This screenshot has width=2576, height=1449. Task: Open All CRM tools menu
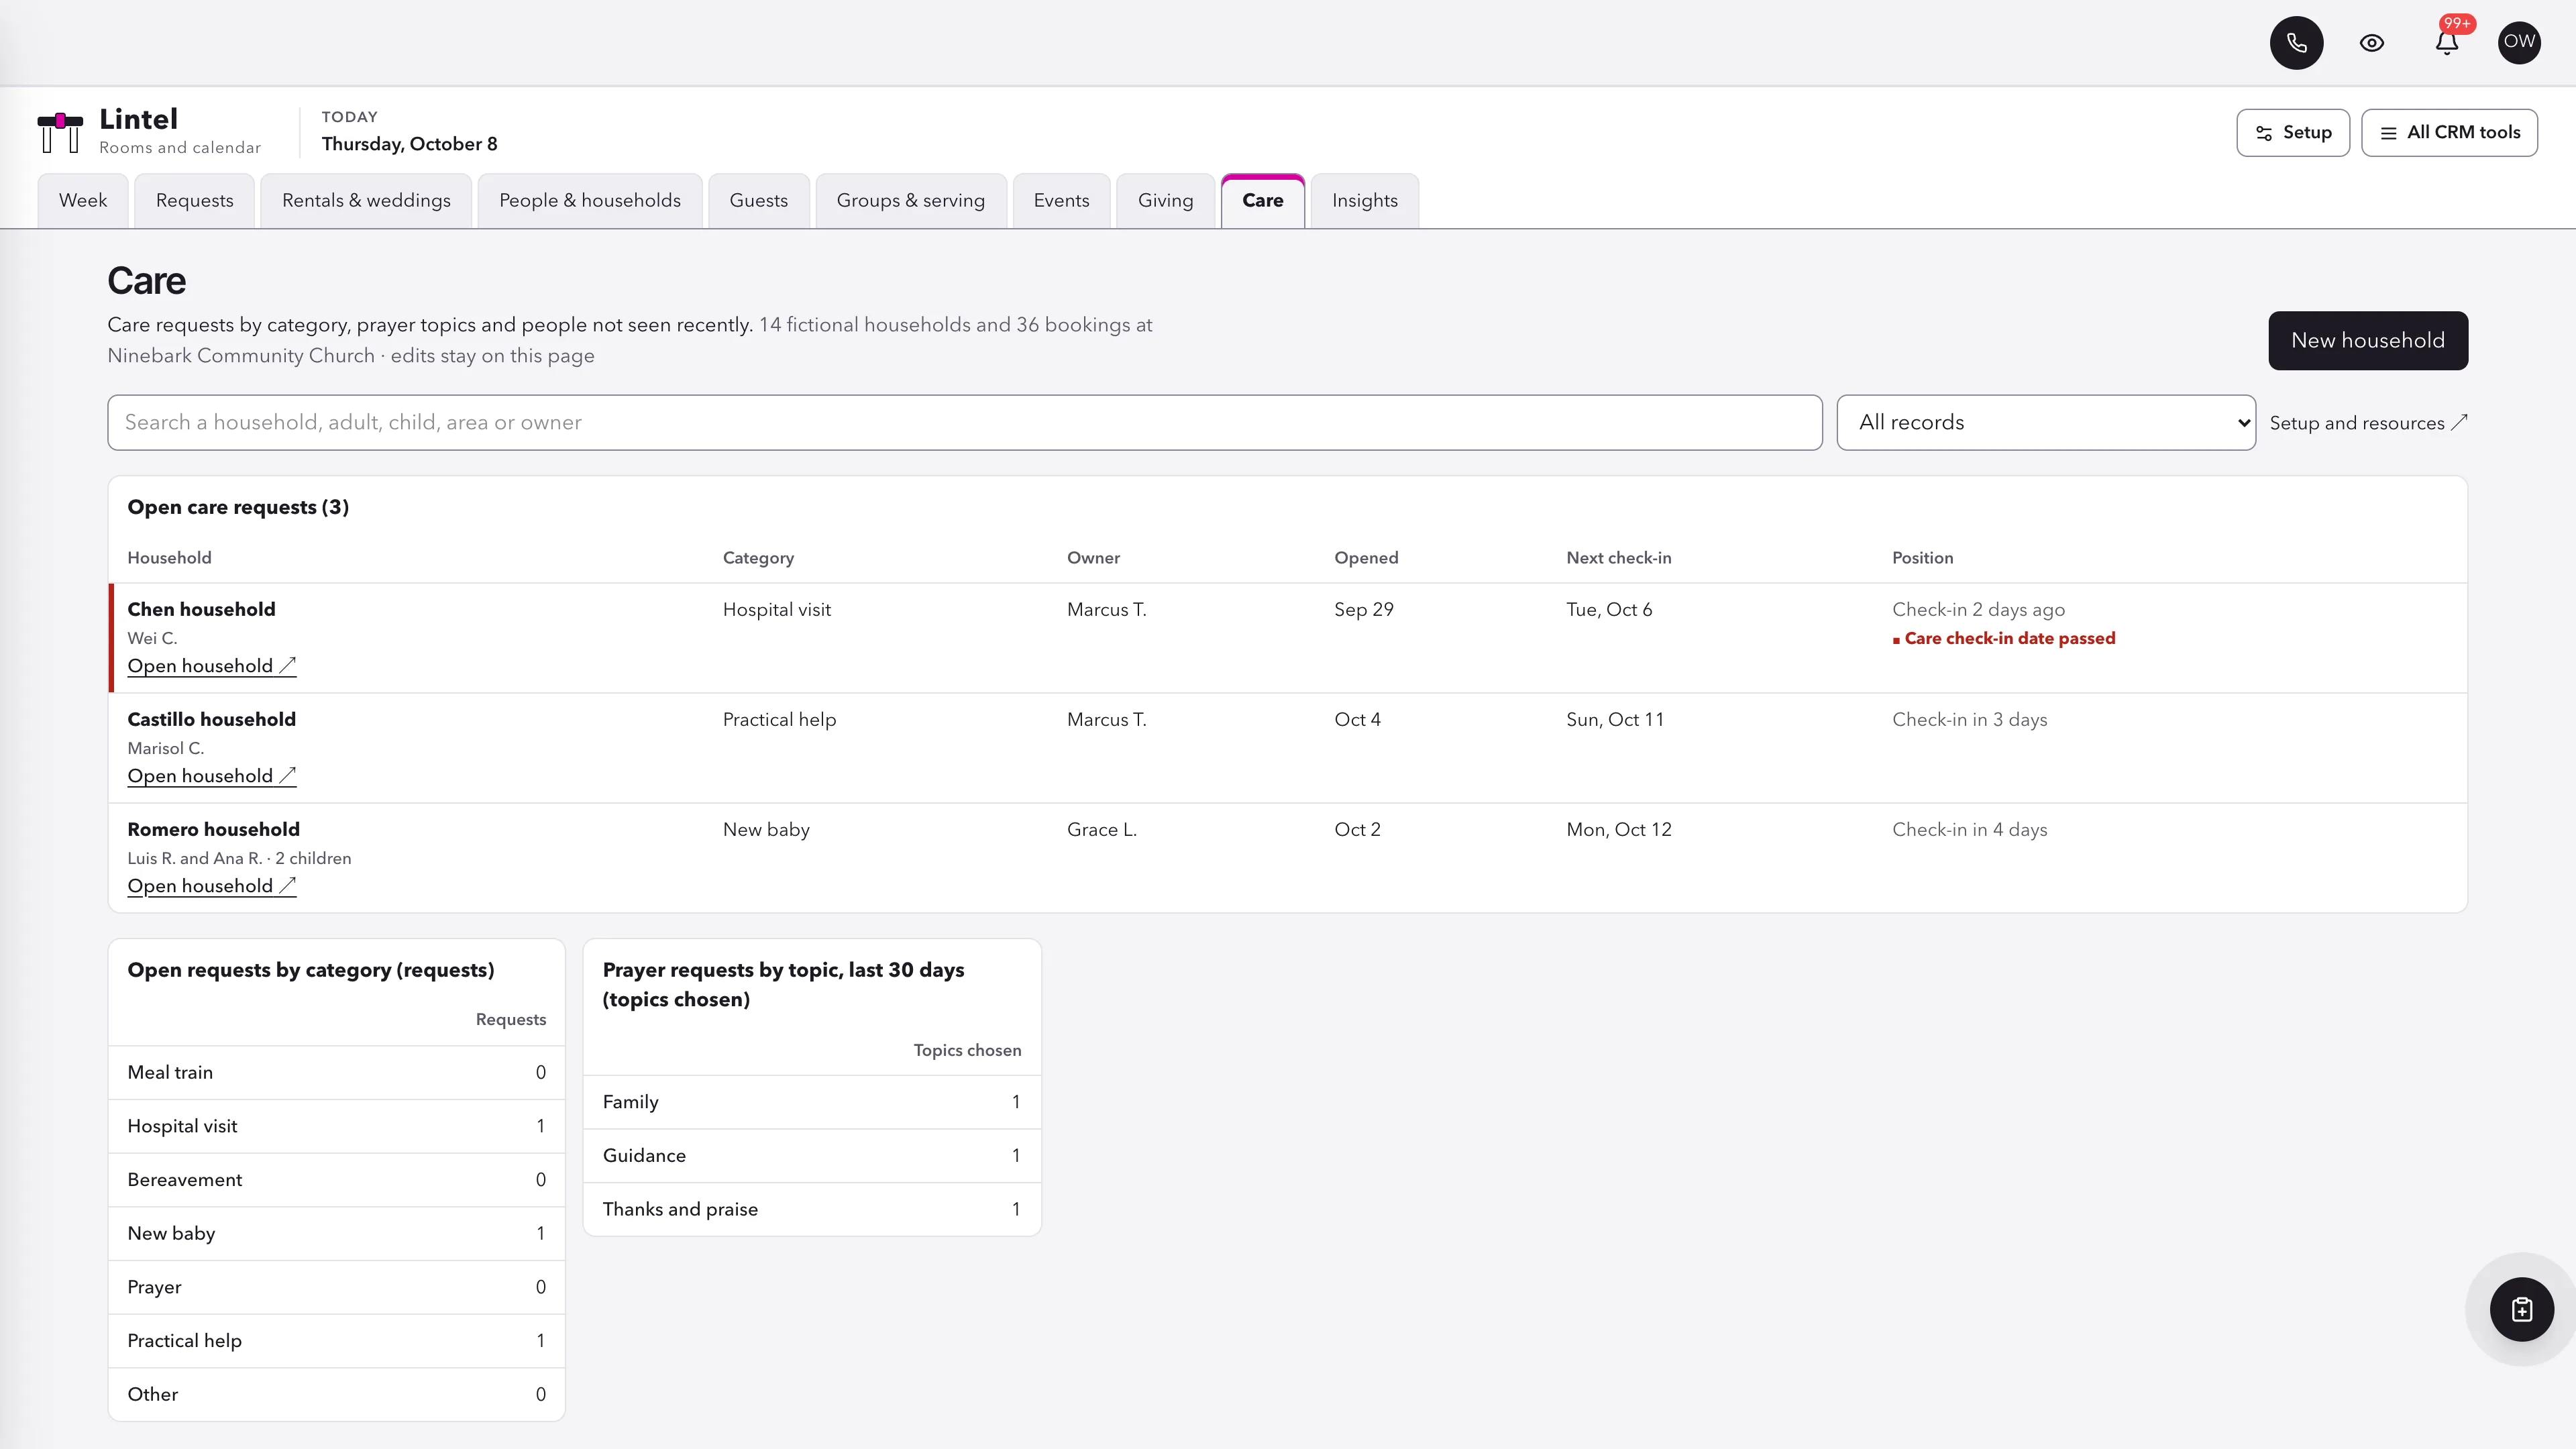2449,133
